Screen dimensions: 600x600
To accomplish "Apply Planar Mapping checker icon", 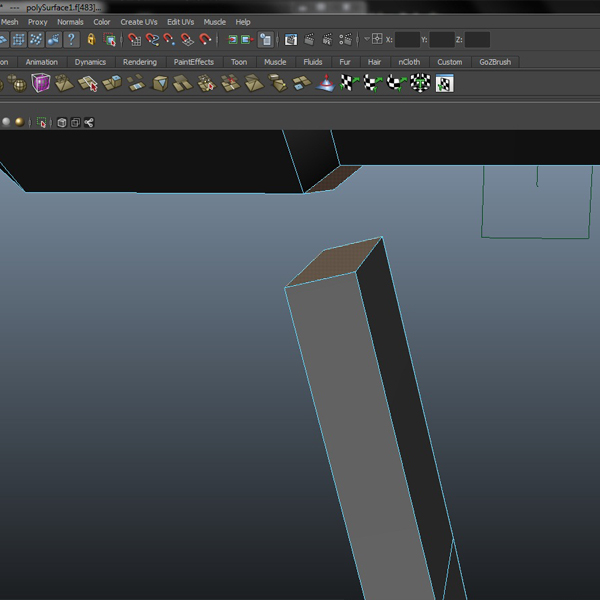I will coord(350,83).
